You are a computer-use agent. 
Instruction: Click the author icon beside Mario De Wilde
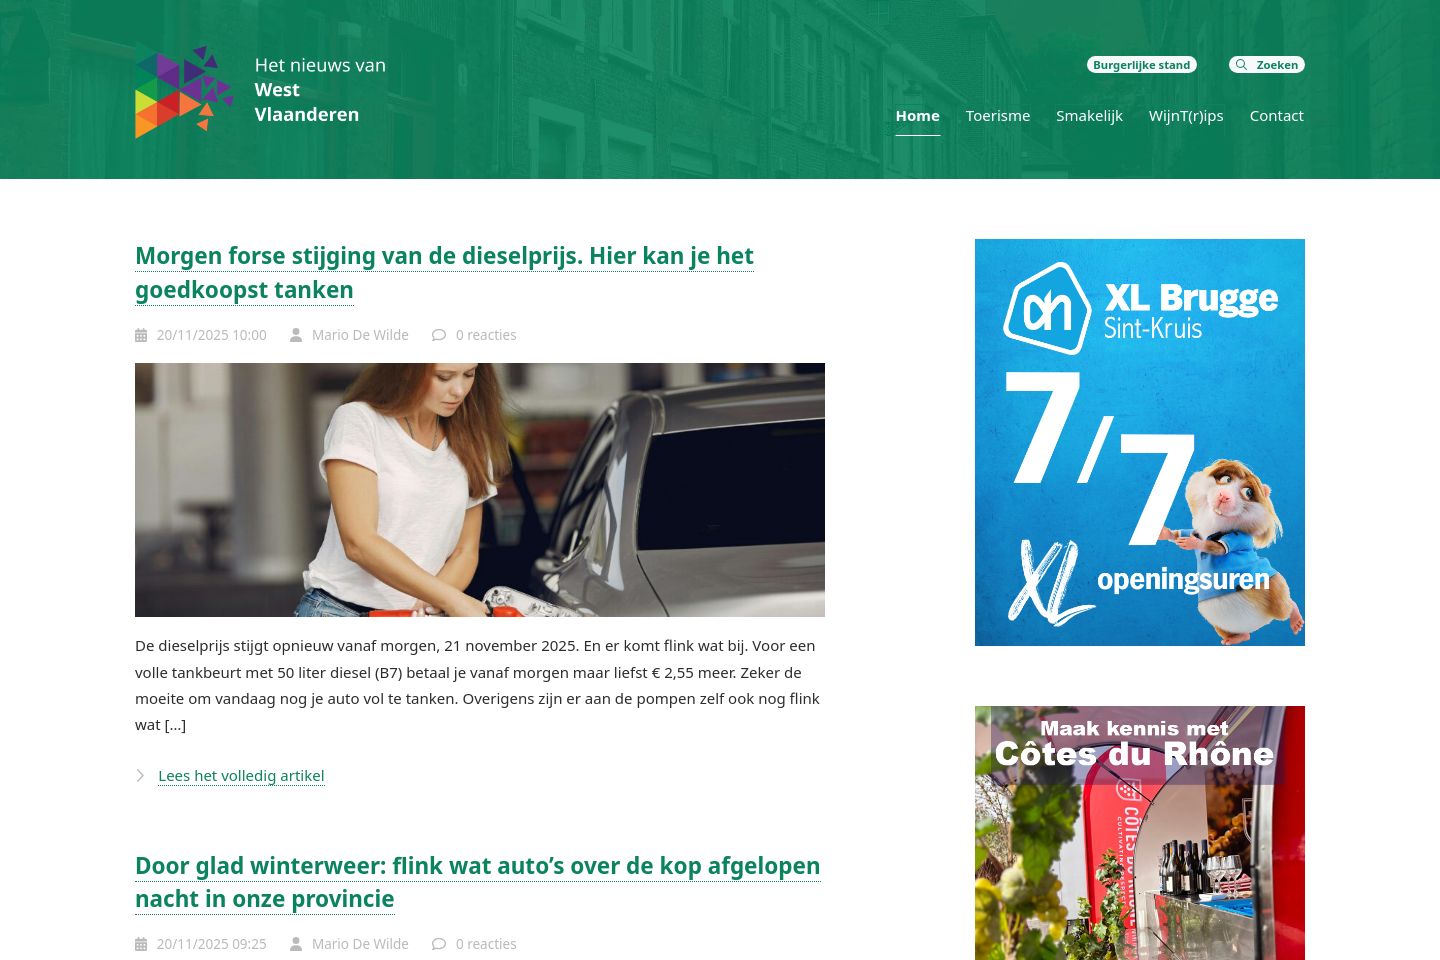pos(296,336)
